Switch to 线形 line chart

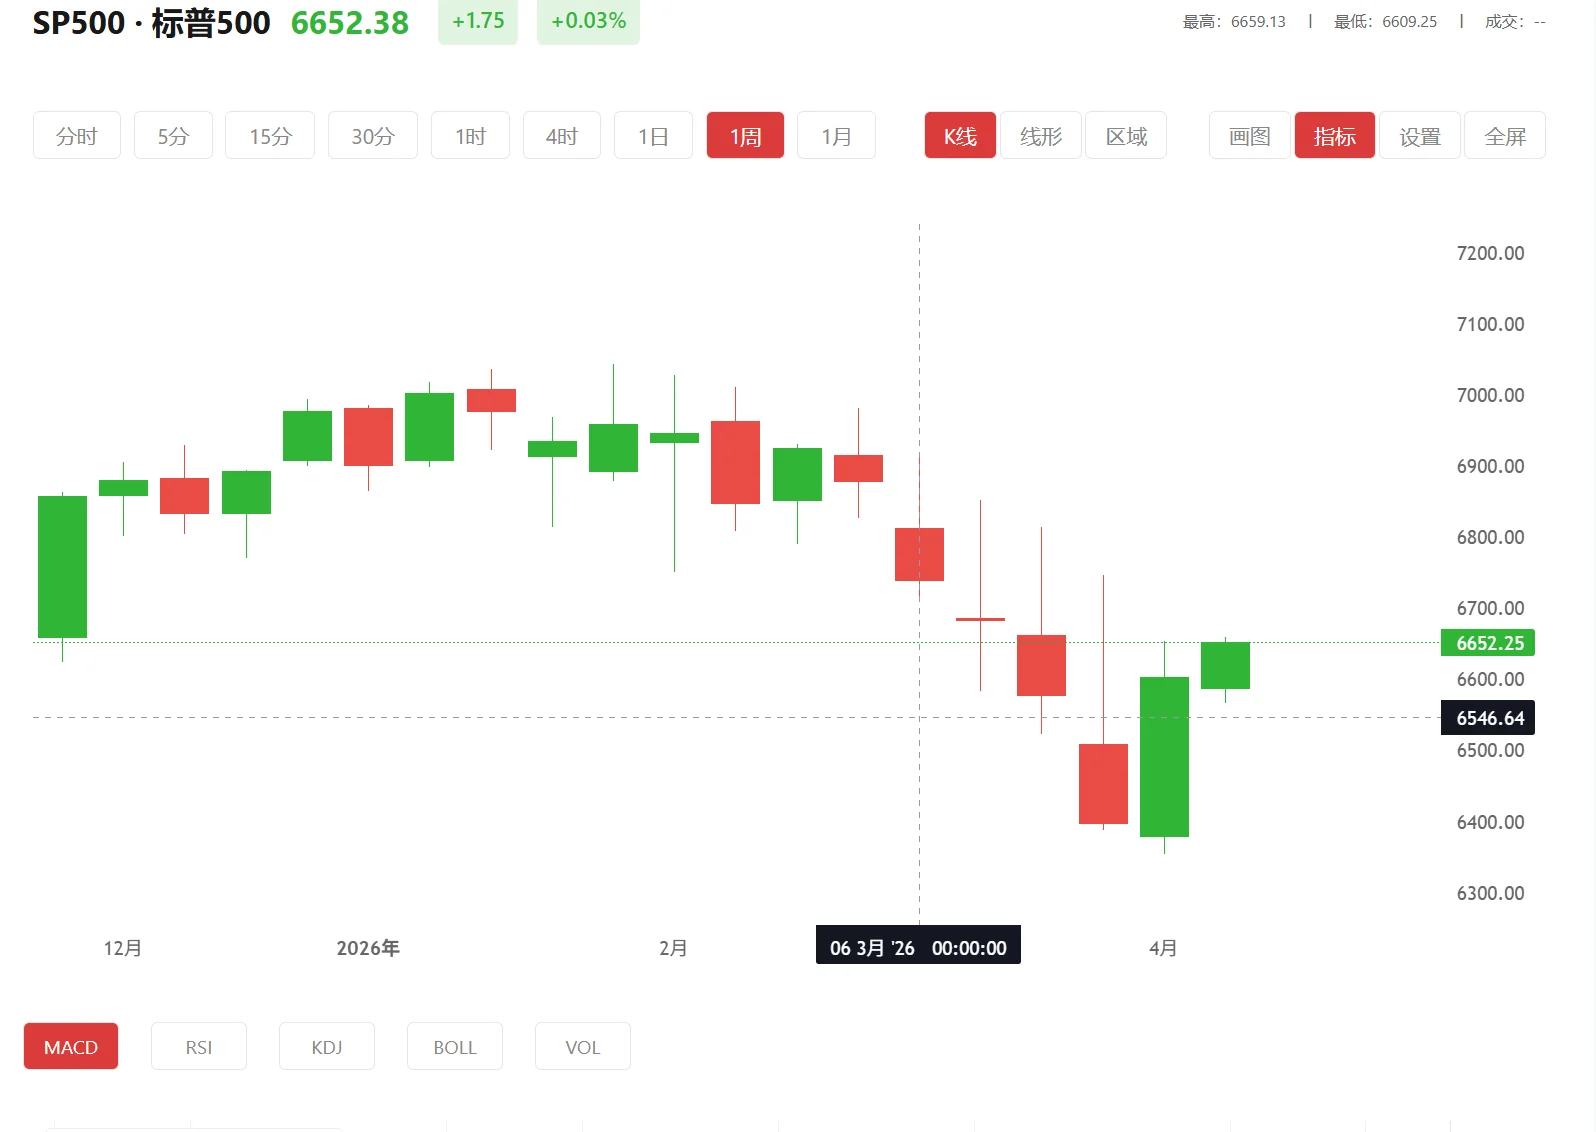coord(1041,136)
